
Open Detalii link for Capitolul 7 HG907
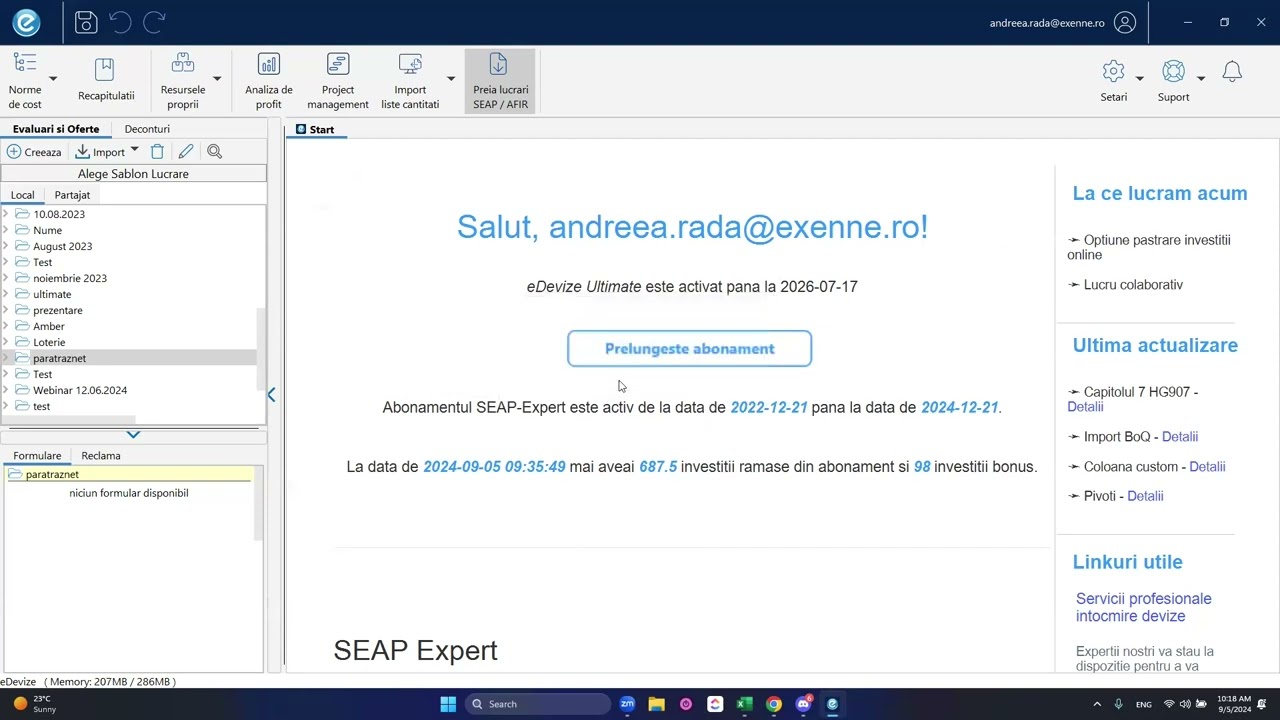[x=1085, y=407]
